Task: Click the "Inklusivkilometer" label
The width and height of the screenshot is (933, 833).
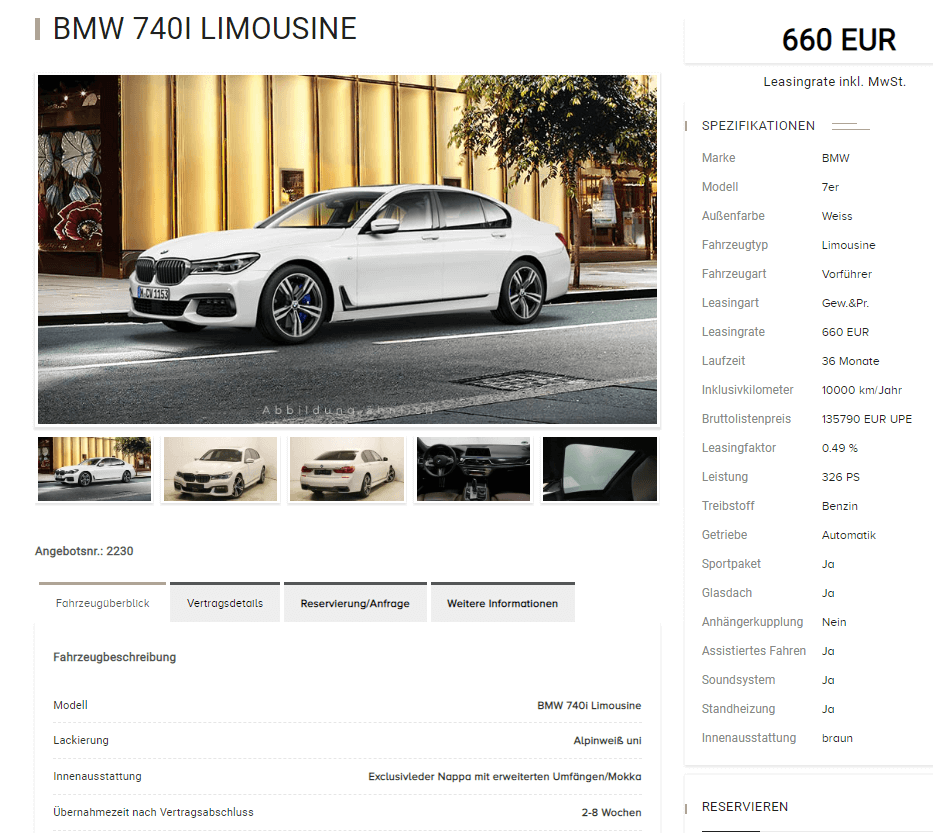Action: 747,390
